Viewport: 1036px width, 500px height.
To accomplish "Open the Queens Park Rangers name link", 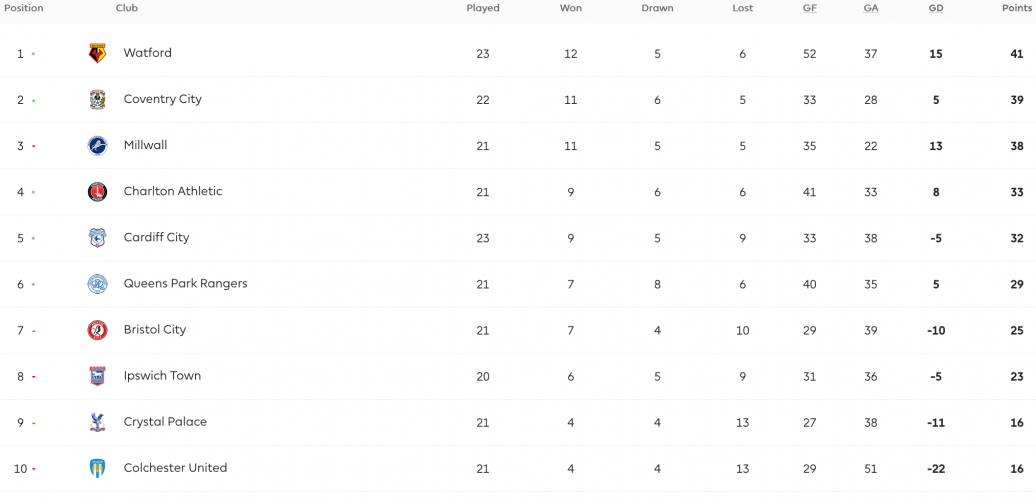I will [x=186, y=283].
